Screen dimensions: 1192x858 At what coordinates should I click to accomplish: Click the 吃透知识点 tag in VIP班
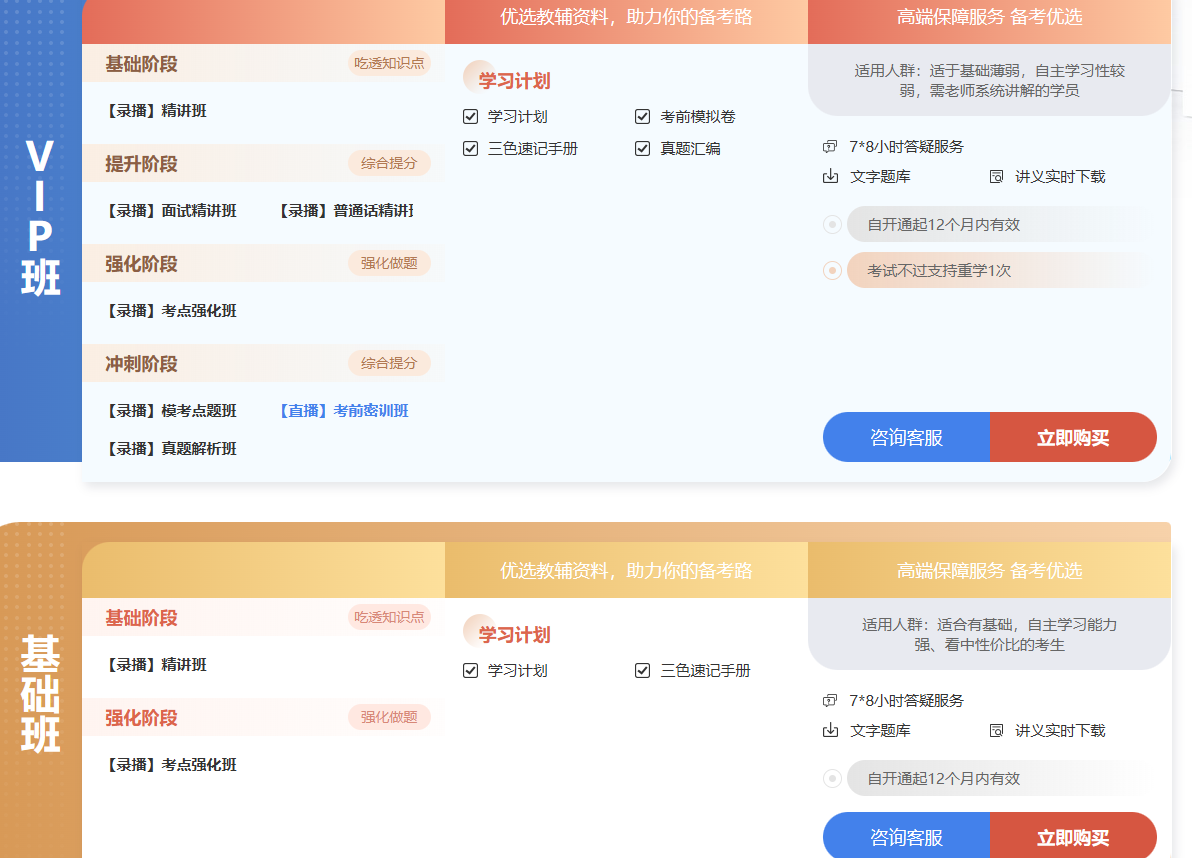click(x=389, y=63)
